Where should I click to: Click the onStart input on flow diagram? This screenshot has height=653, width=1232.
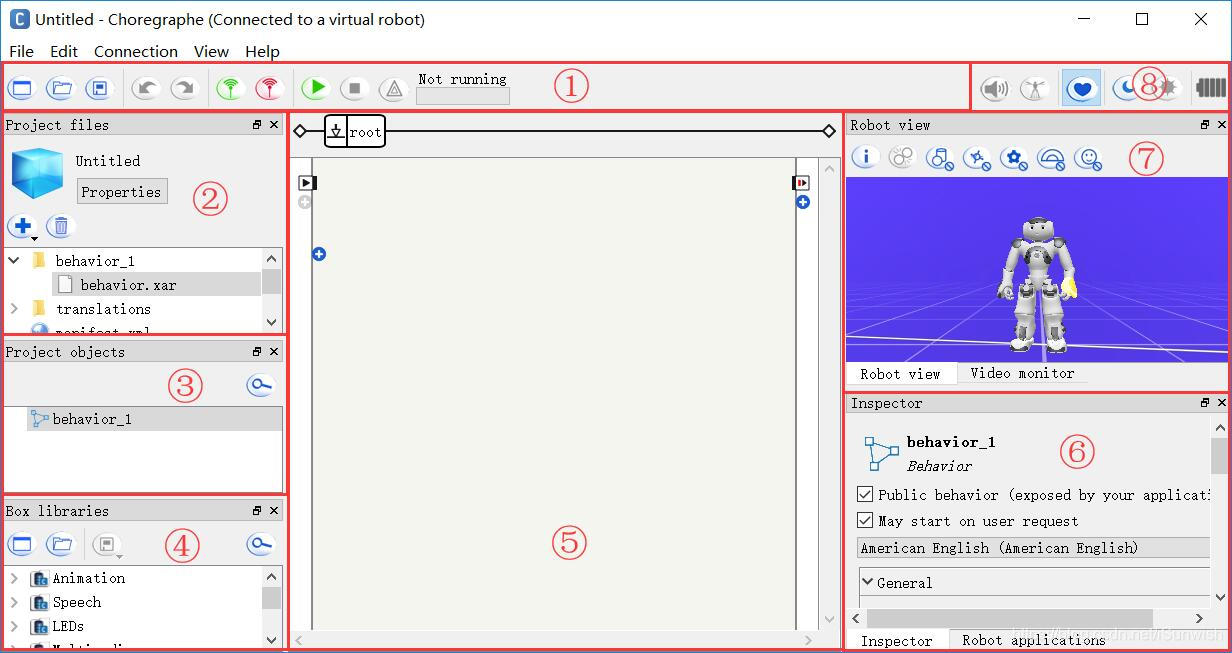click(307, 183)
